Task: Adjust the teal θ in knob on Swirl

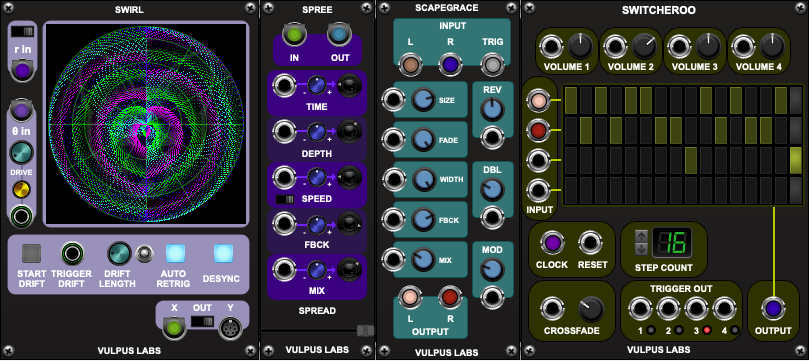Action: pyautogui.click(x=22, y=153)
